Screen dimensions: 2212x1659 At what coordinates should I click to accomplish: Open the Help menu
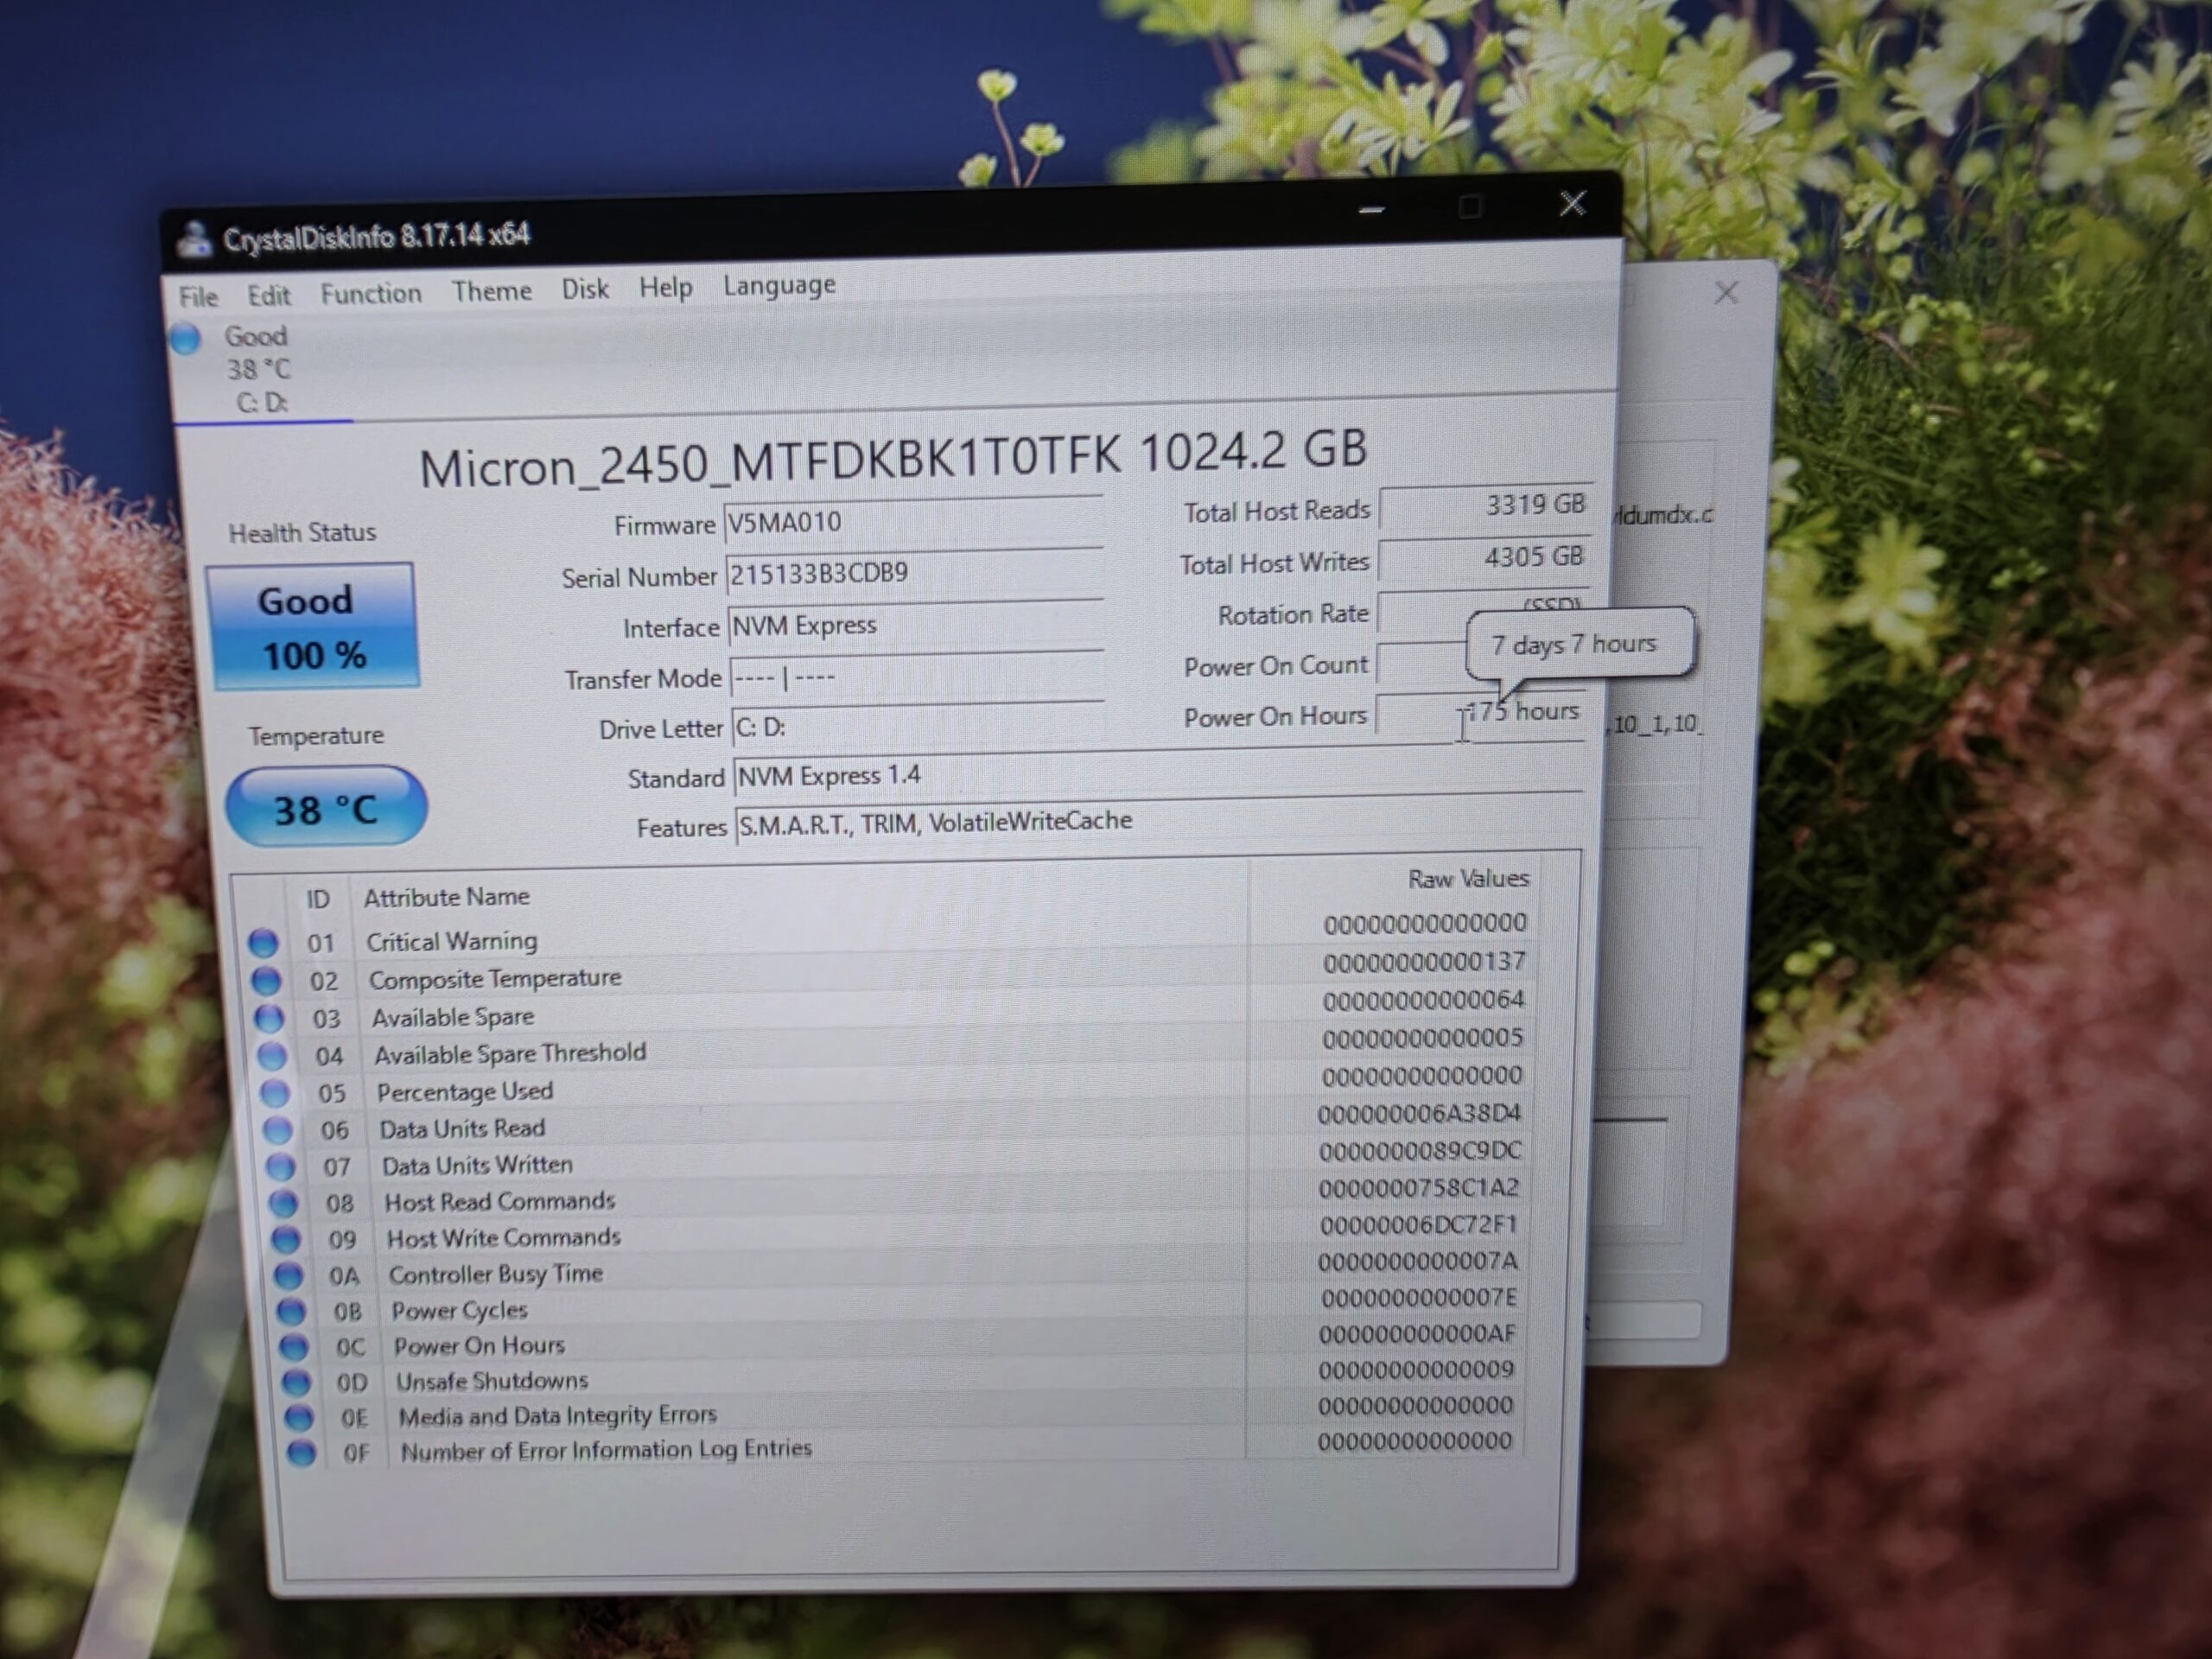click(x=666, y=287)
